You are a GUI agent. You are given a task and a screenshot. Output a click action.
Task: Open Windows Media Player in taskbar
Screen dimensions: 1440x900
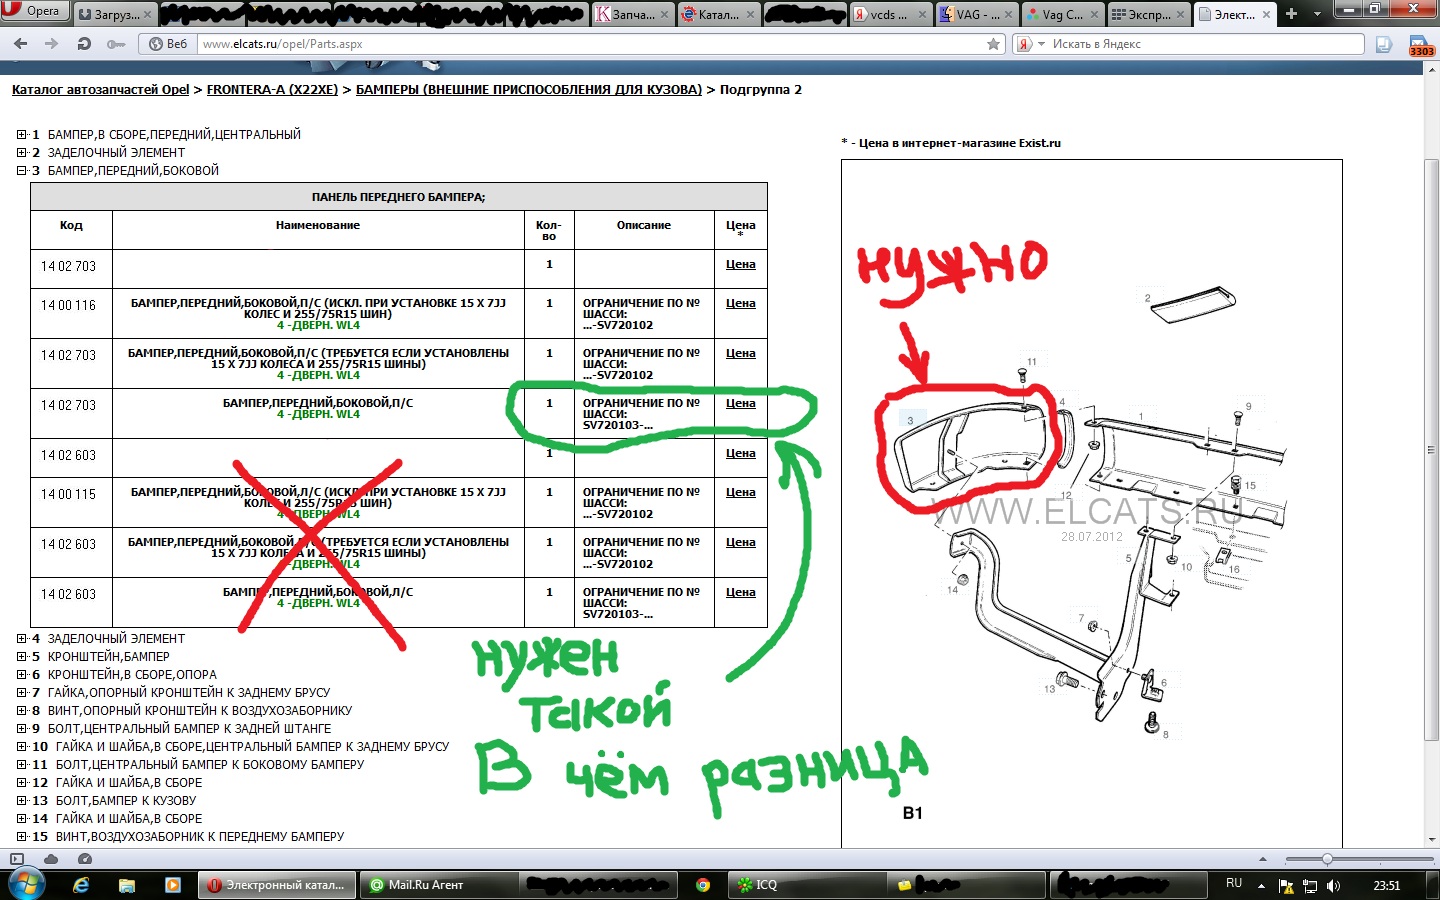172,885
